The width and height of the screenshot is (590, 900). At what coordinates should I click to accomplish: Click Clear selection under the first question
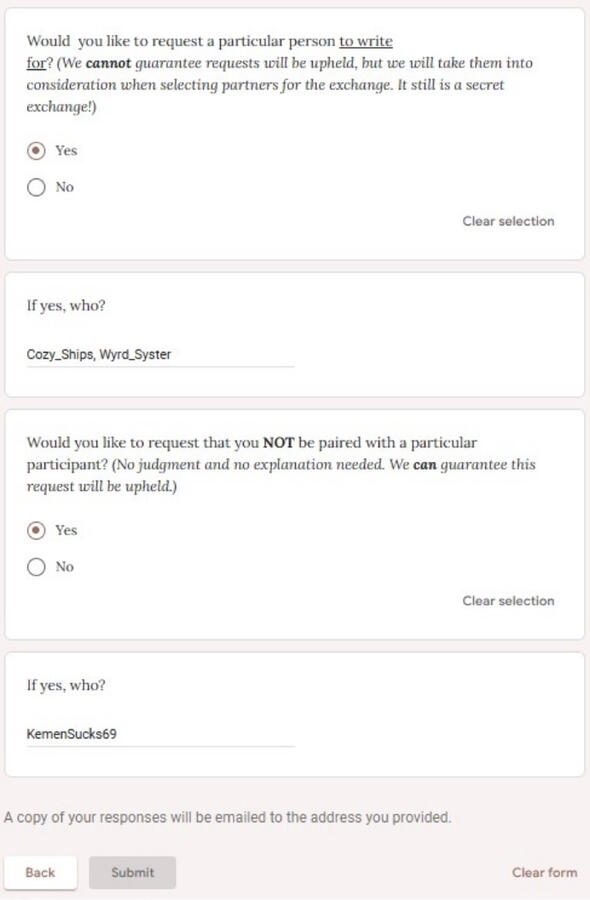[508, 221]
